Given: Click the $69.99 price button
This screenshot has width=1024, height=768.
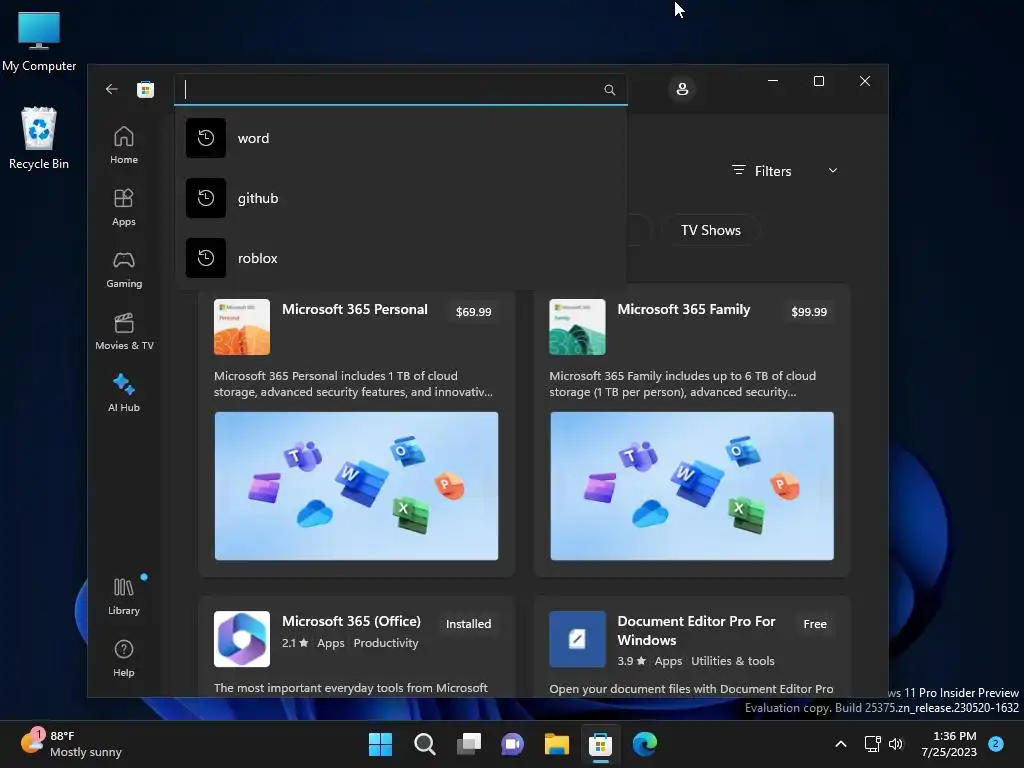Looking at the screenshot, I should point(473,312).
